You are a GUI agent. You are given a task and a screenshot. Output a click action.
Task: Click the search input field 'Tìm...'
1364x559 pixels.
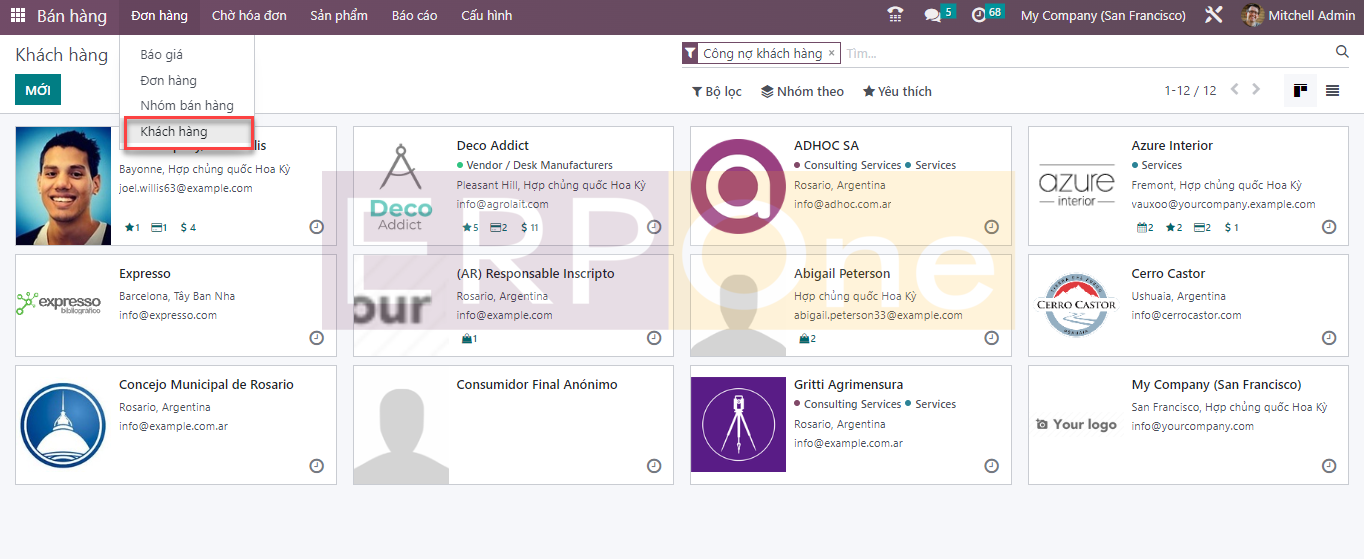click(x=1085, y=53)
